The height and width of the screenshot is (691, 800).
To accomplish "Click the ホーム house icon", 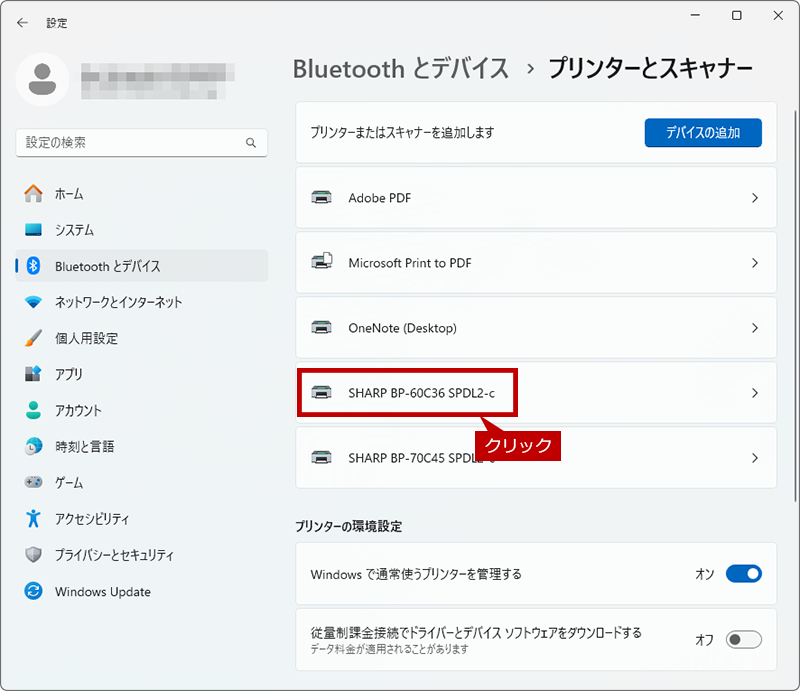I will 34,194.
